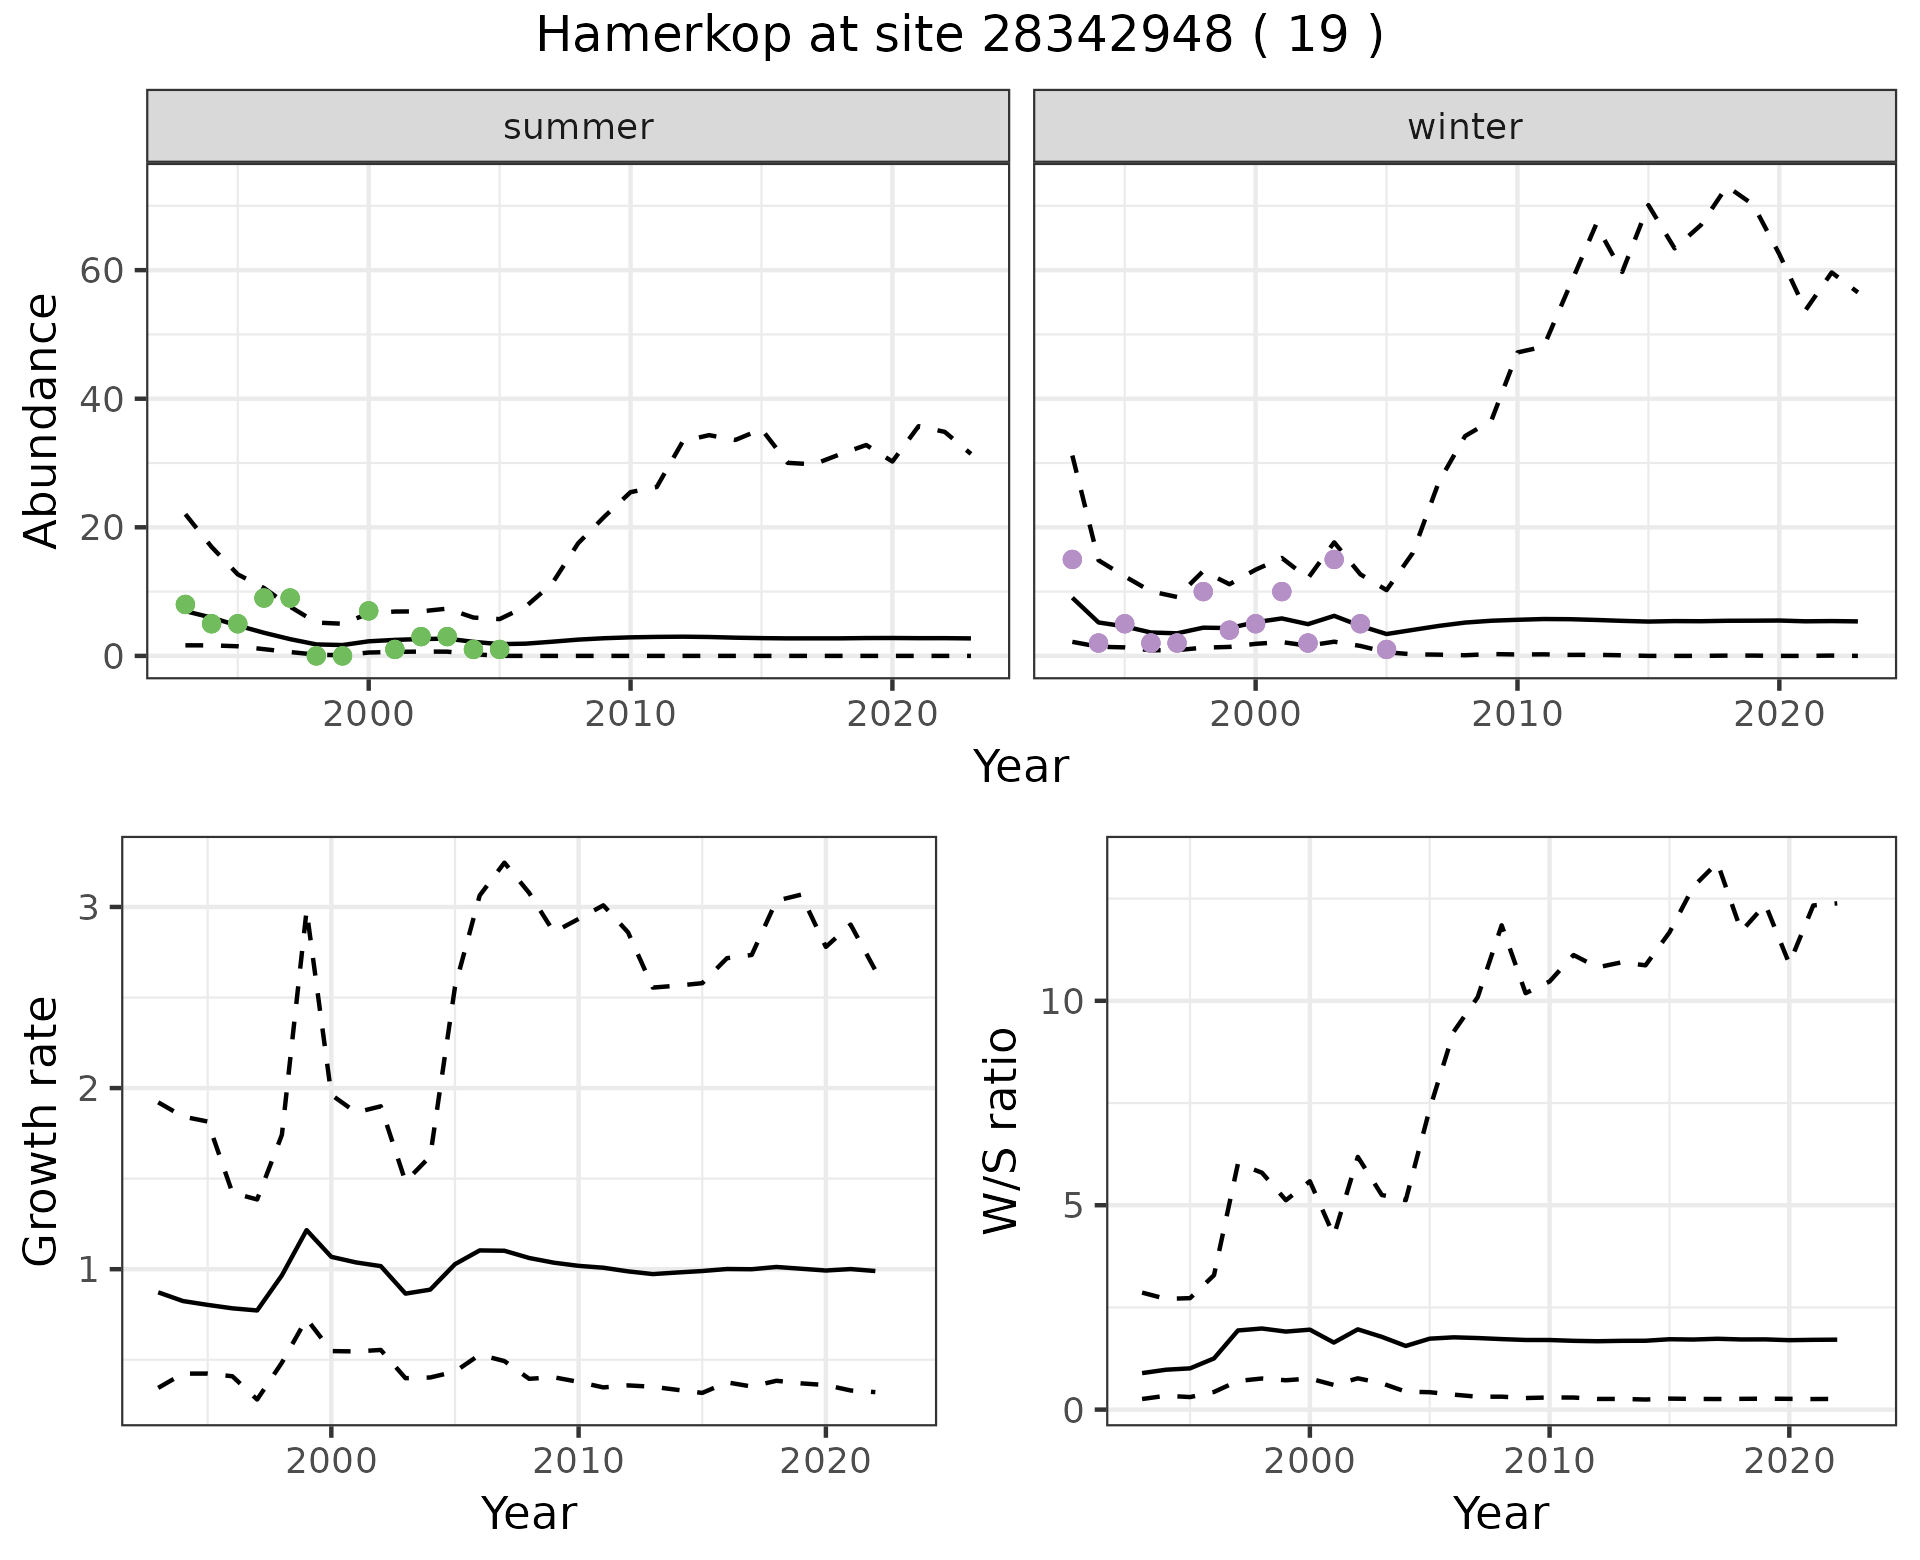
Task: Click the Year label under W/S ratio plot
Action: [x=1501, y=1513]
